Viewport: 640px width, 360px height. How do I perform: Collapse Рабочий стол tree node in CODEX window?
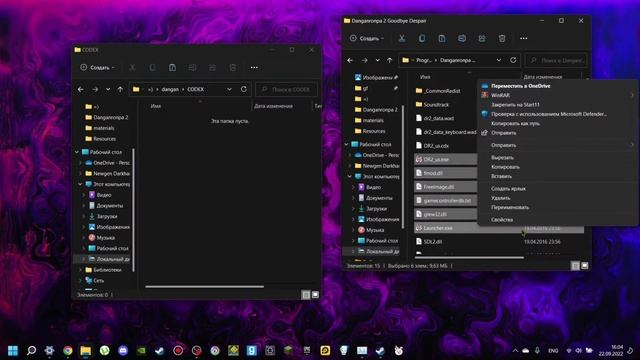[77, 152]
